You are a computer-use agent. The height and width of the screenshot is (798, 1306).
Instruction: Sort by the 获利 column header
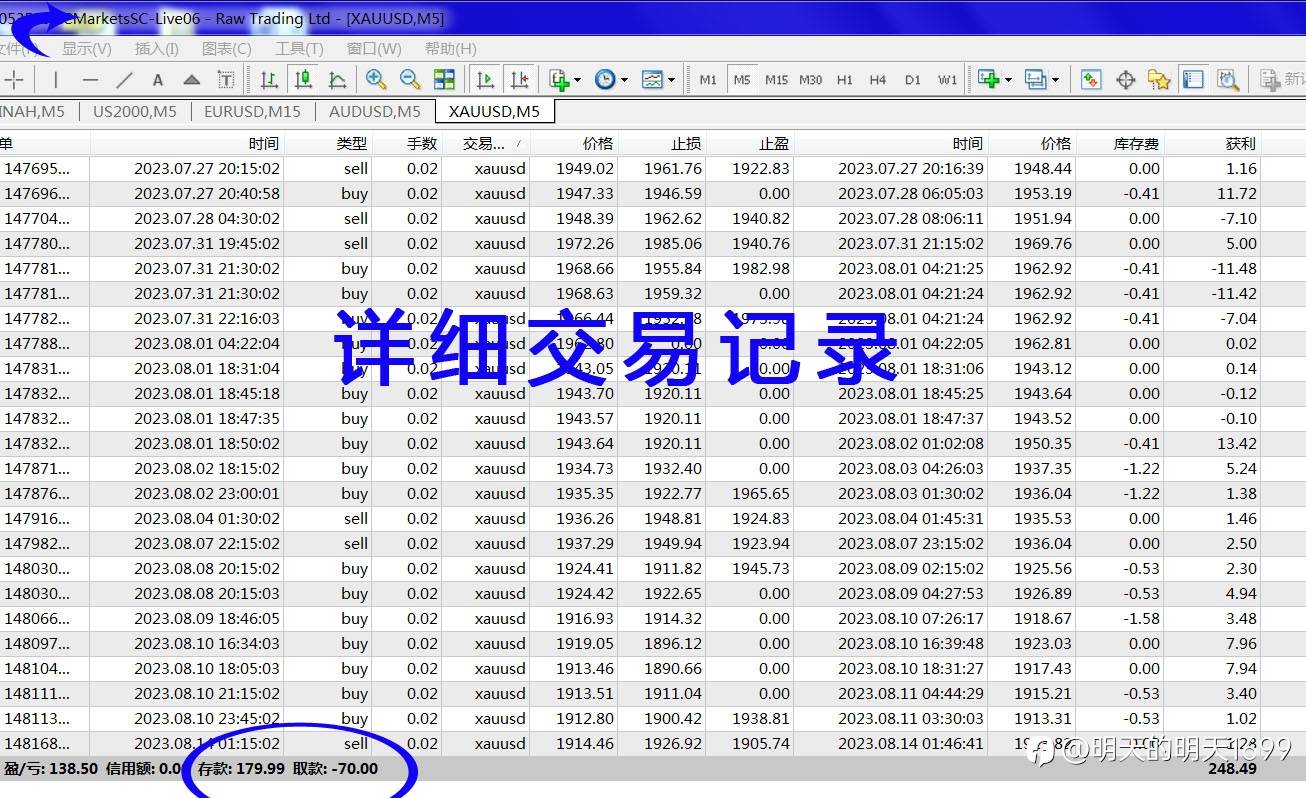(1240, 144)
